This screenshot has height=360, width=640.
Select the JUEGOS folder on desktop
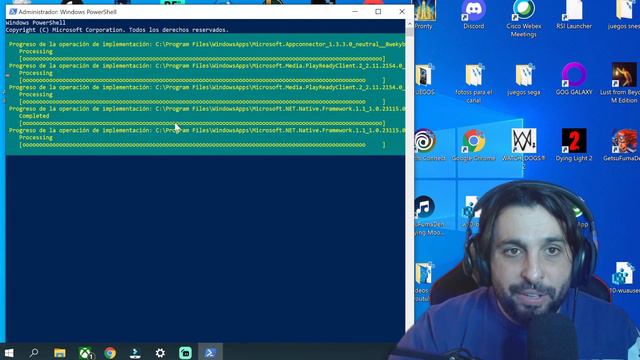(424, 80)
